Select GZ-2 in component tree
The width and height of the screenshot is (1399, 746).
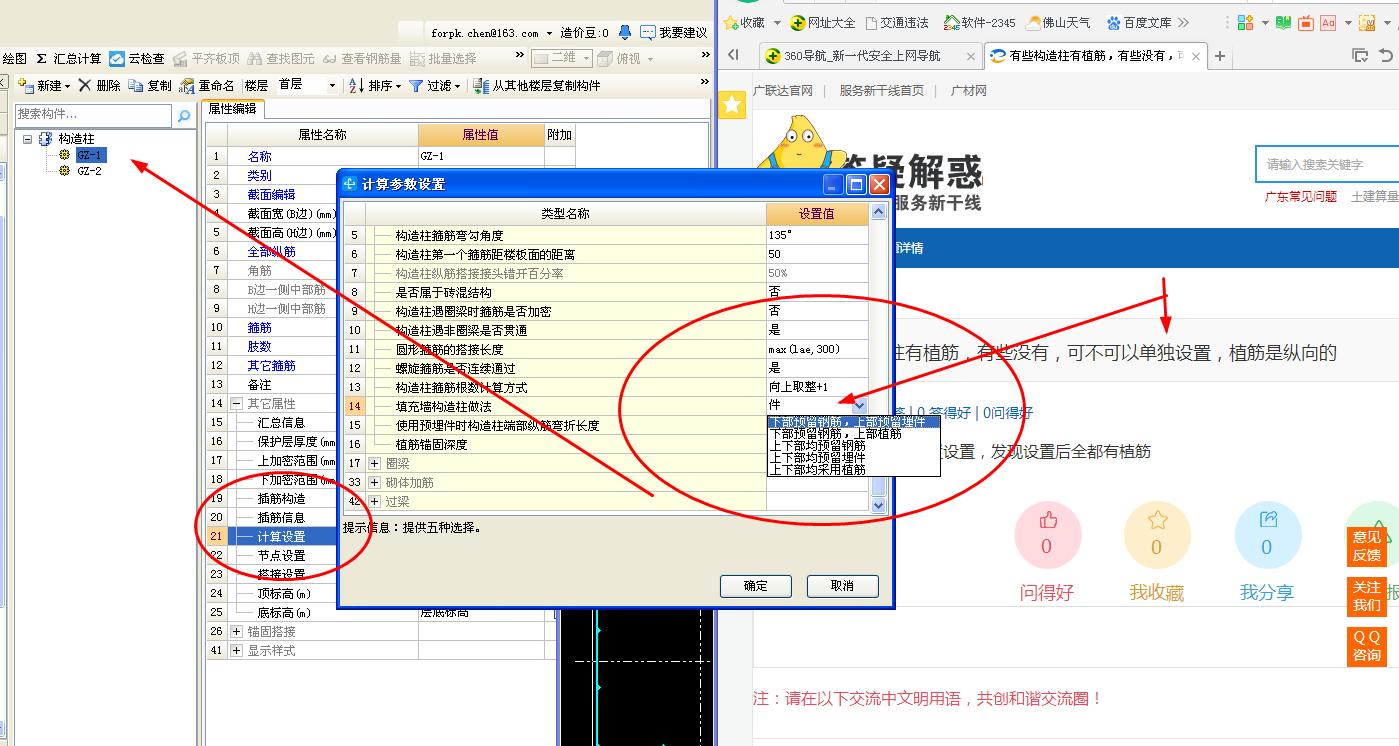(89, 171)
